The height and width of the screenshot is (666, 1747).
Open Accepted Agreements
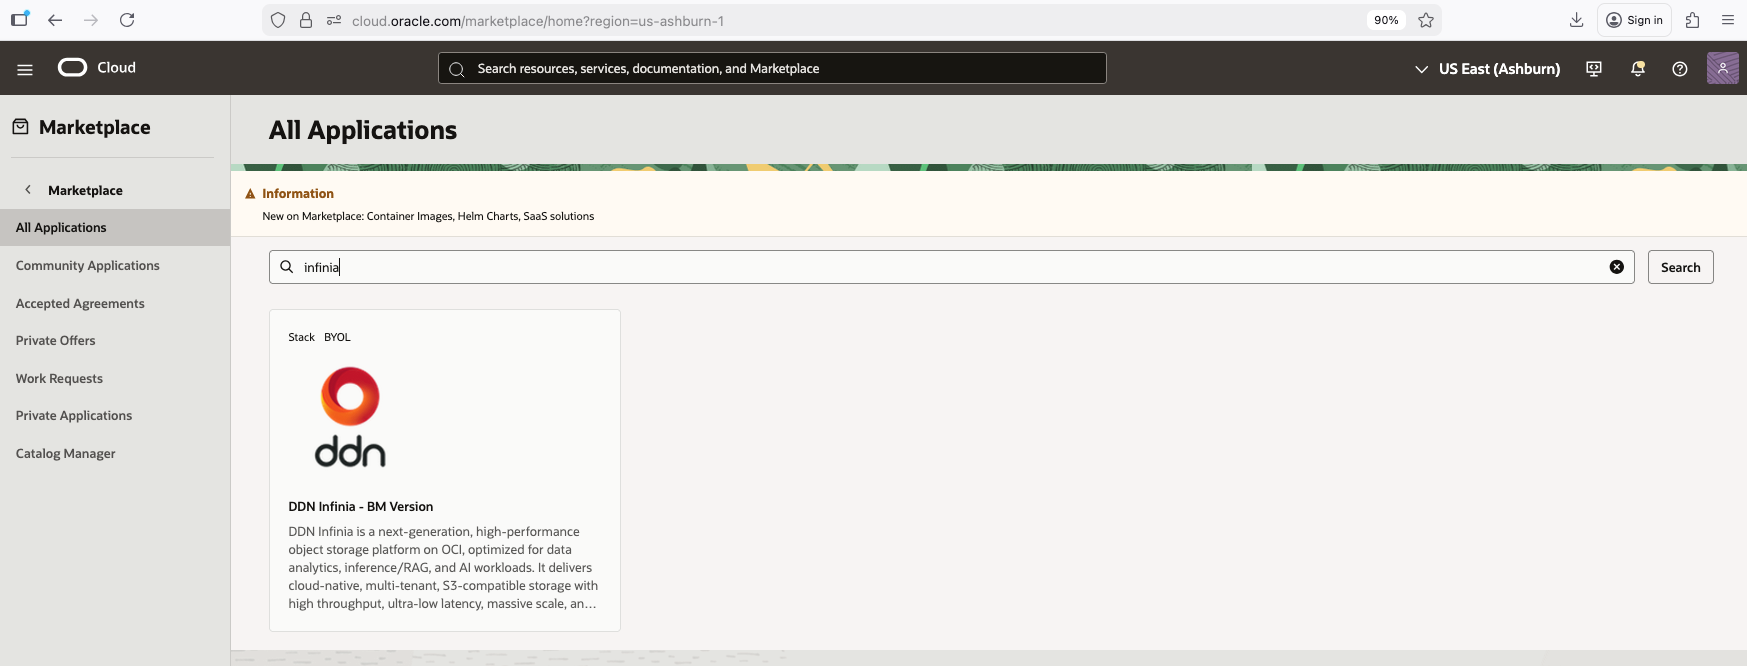coord(80,303)
